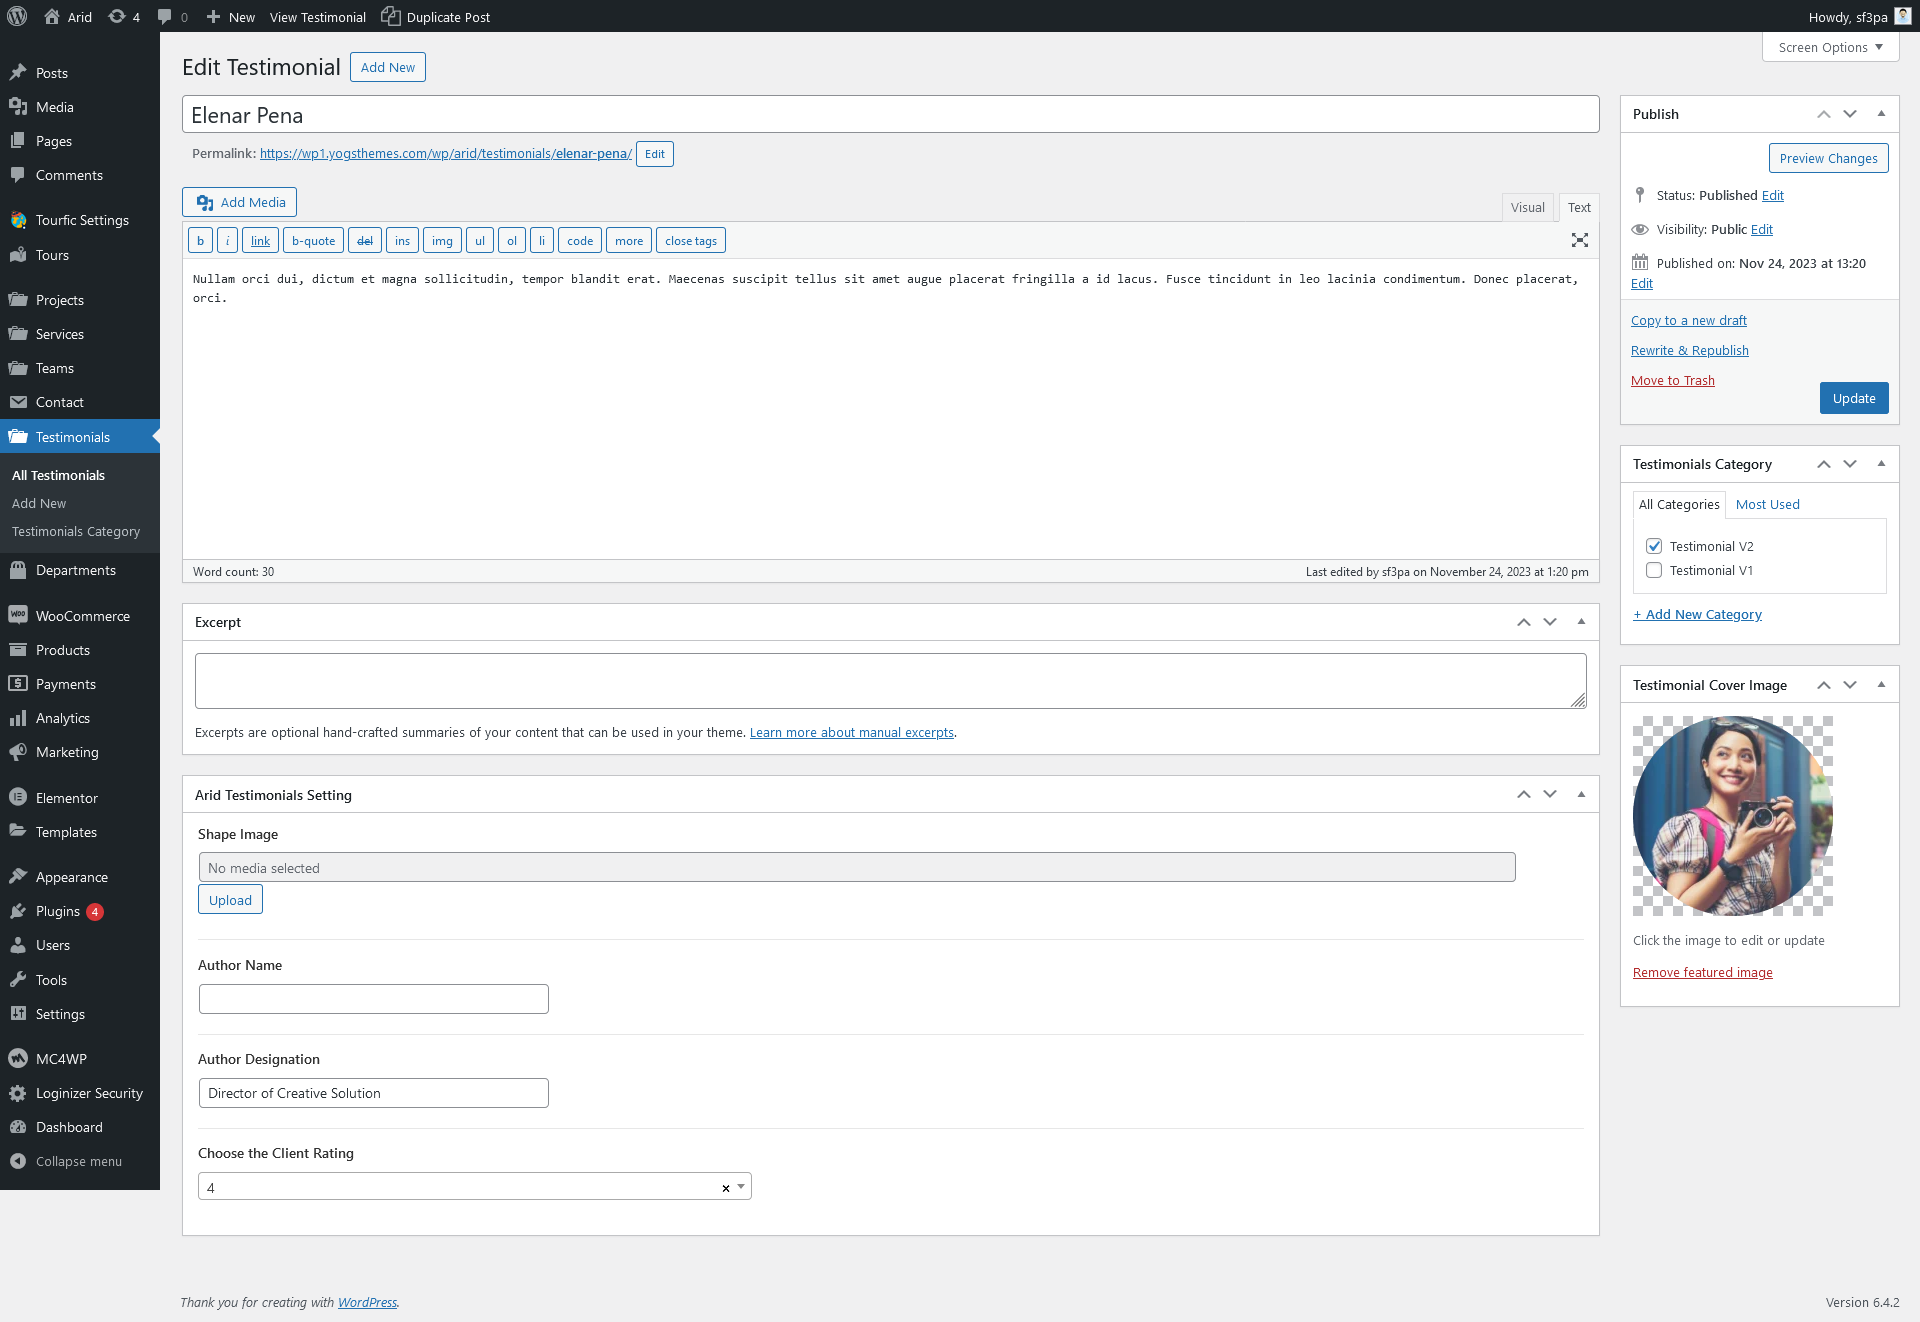The height and width of the screenshot is (1322, 1920).
Task: Open the WooCommerce menu
Action: [82, 616]
